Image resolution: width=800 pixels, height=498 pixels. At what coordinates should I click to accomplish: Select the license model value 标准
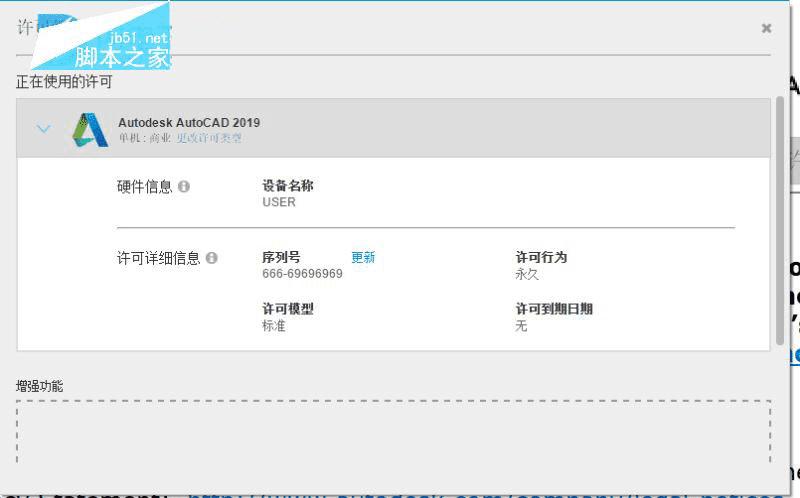(x=274, y=326)
